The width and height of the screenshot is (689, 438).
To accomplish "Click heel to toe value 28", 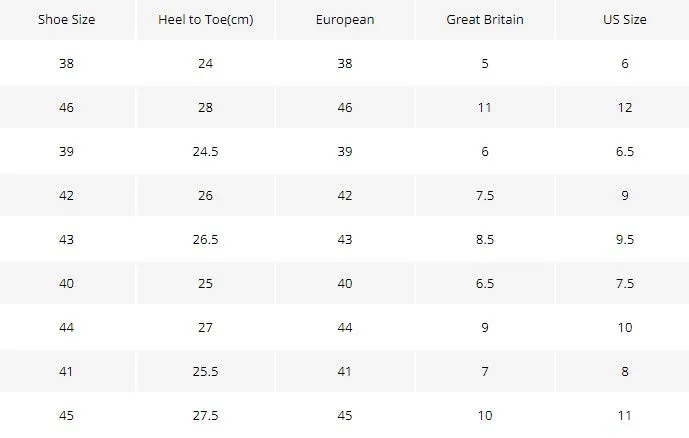I will [x=206, y=108].
